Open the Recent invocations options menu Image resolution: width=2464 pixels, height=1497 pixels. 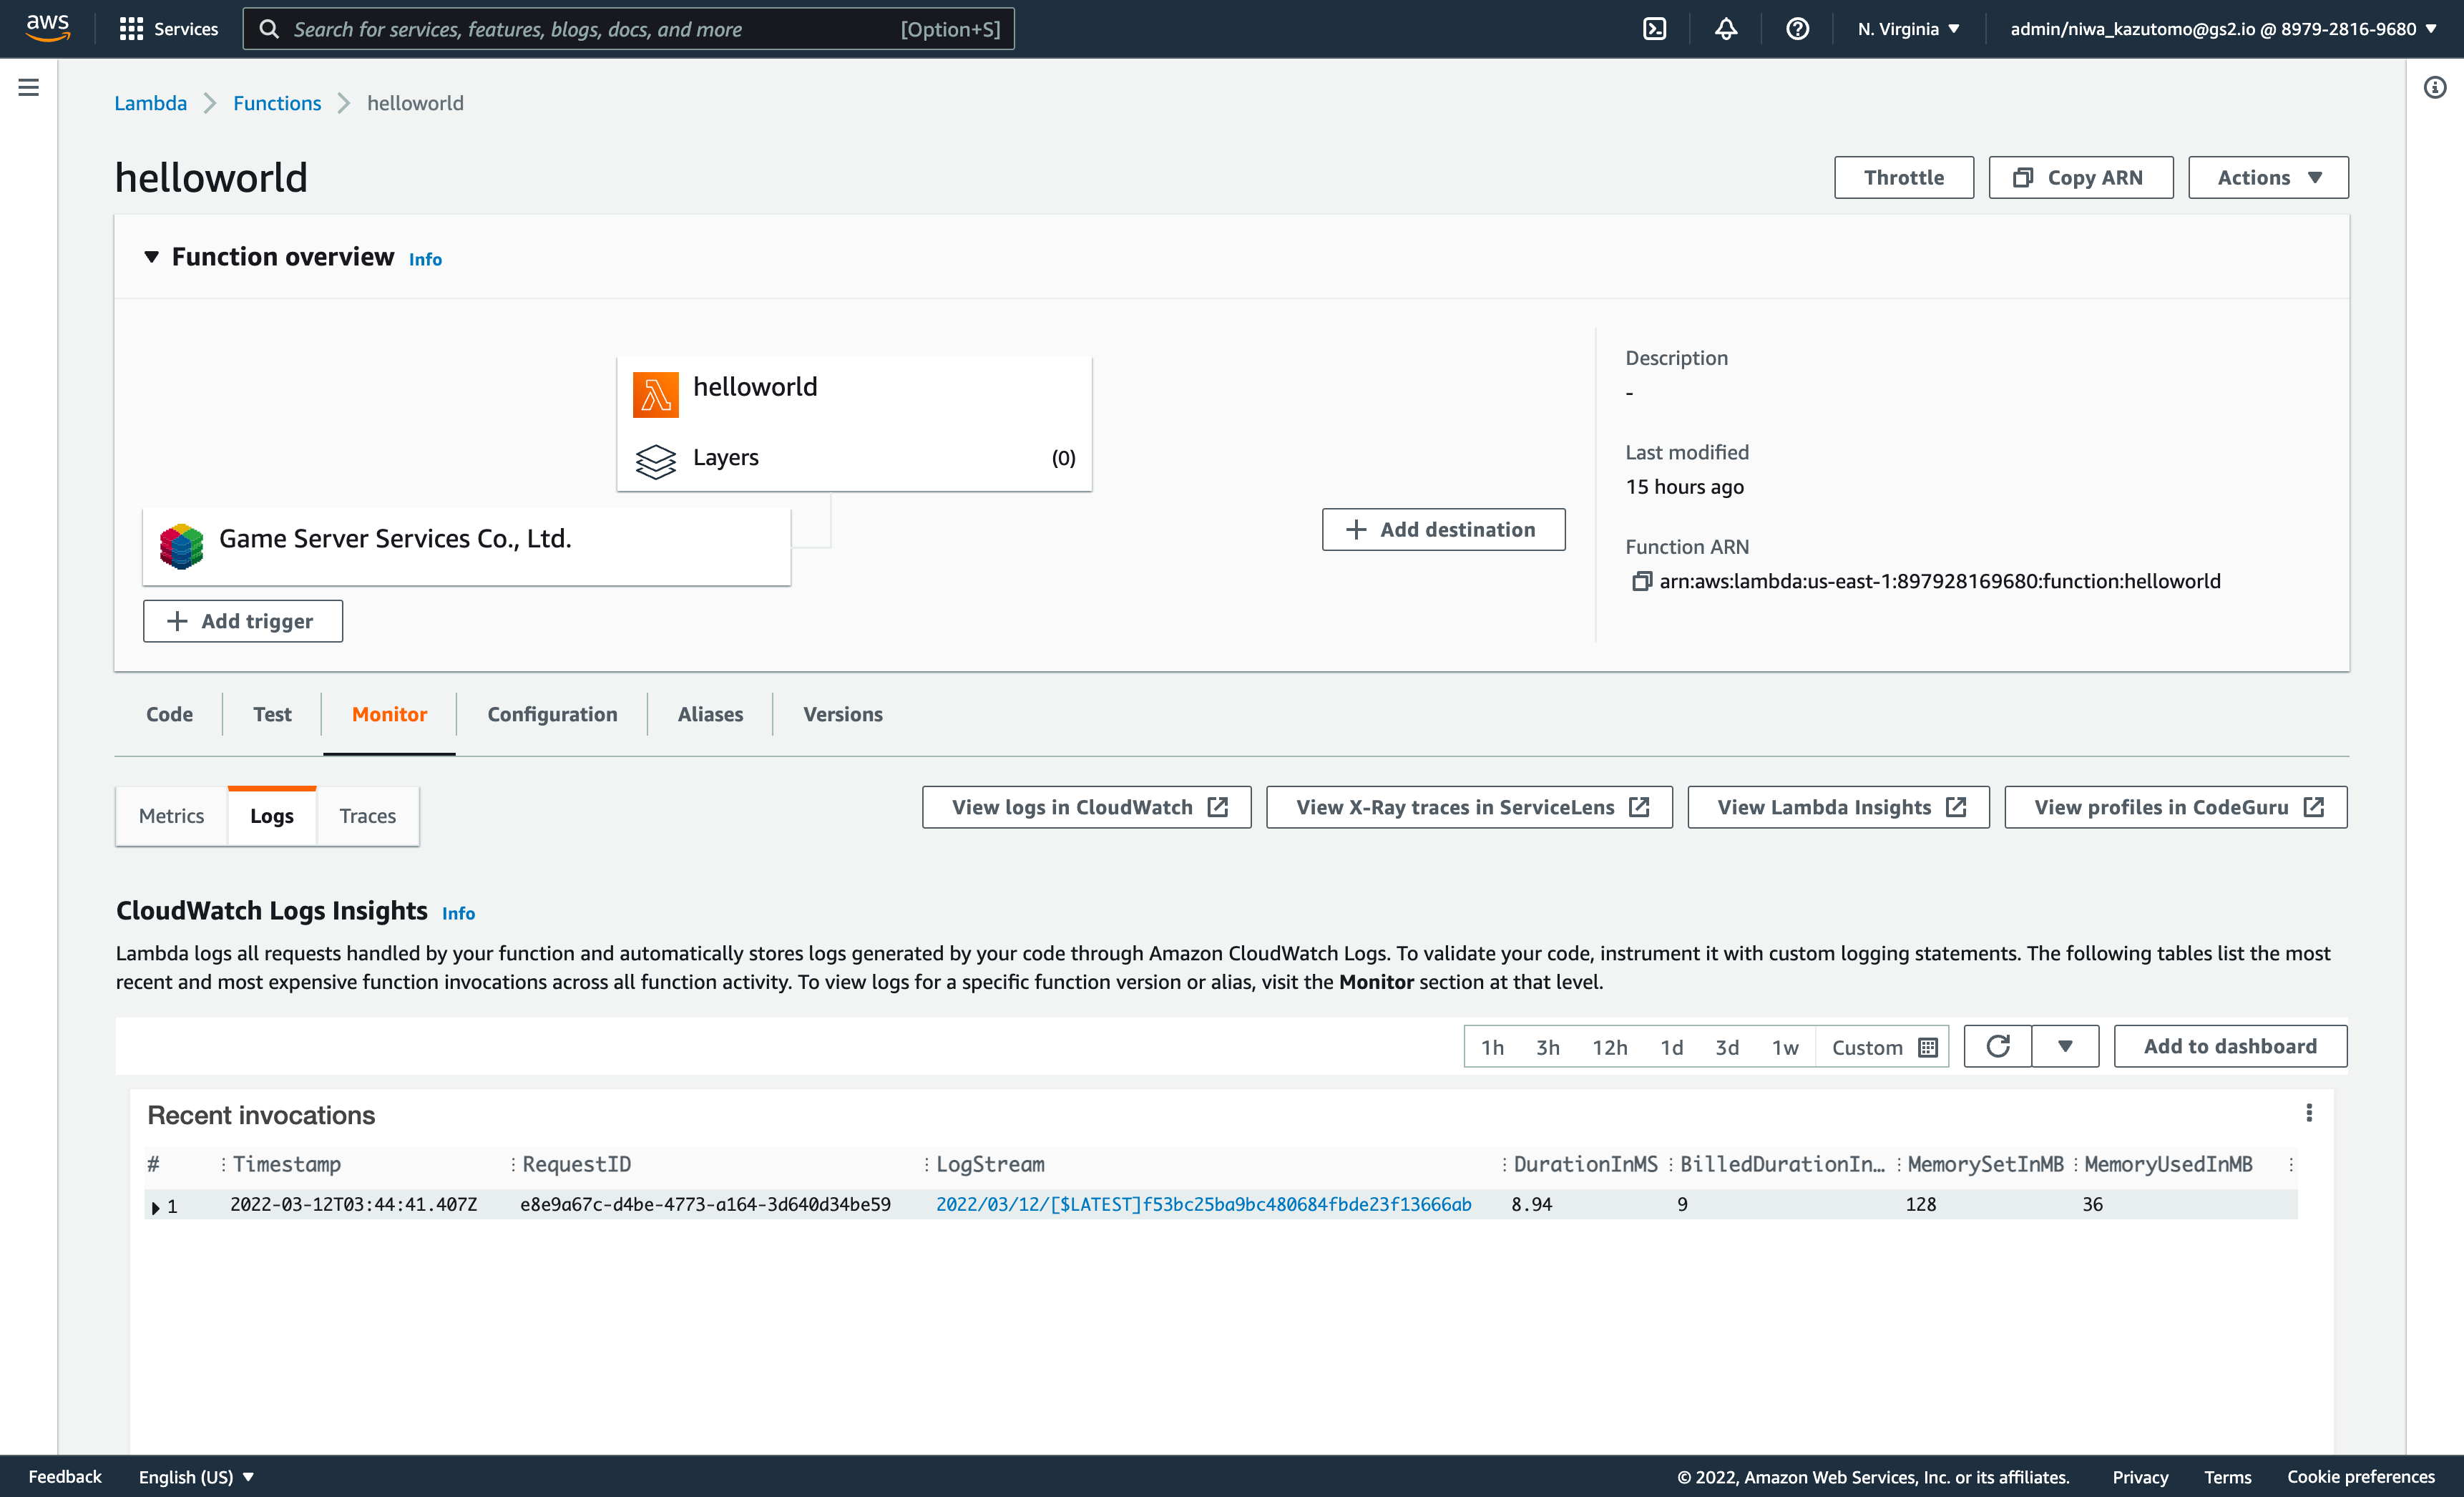click(x=2309, y=1113)
